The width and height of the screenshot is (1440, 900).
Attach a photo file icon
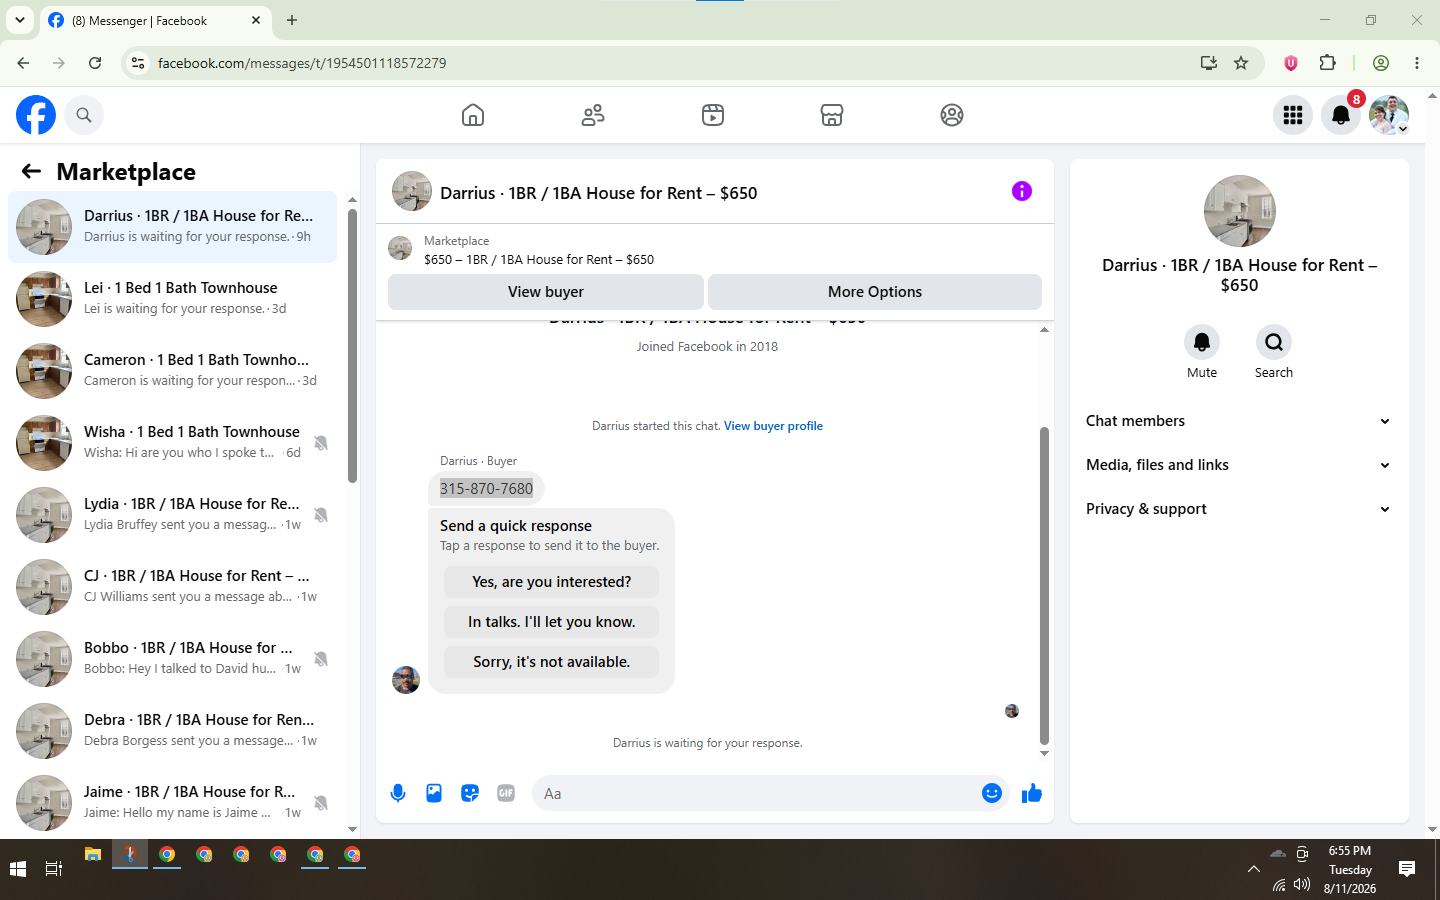point(434,793)
